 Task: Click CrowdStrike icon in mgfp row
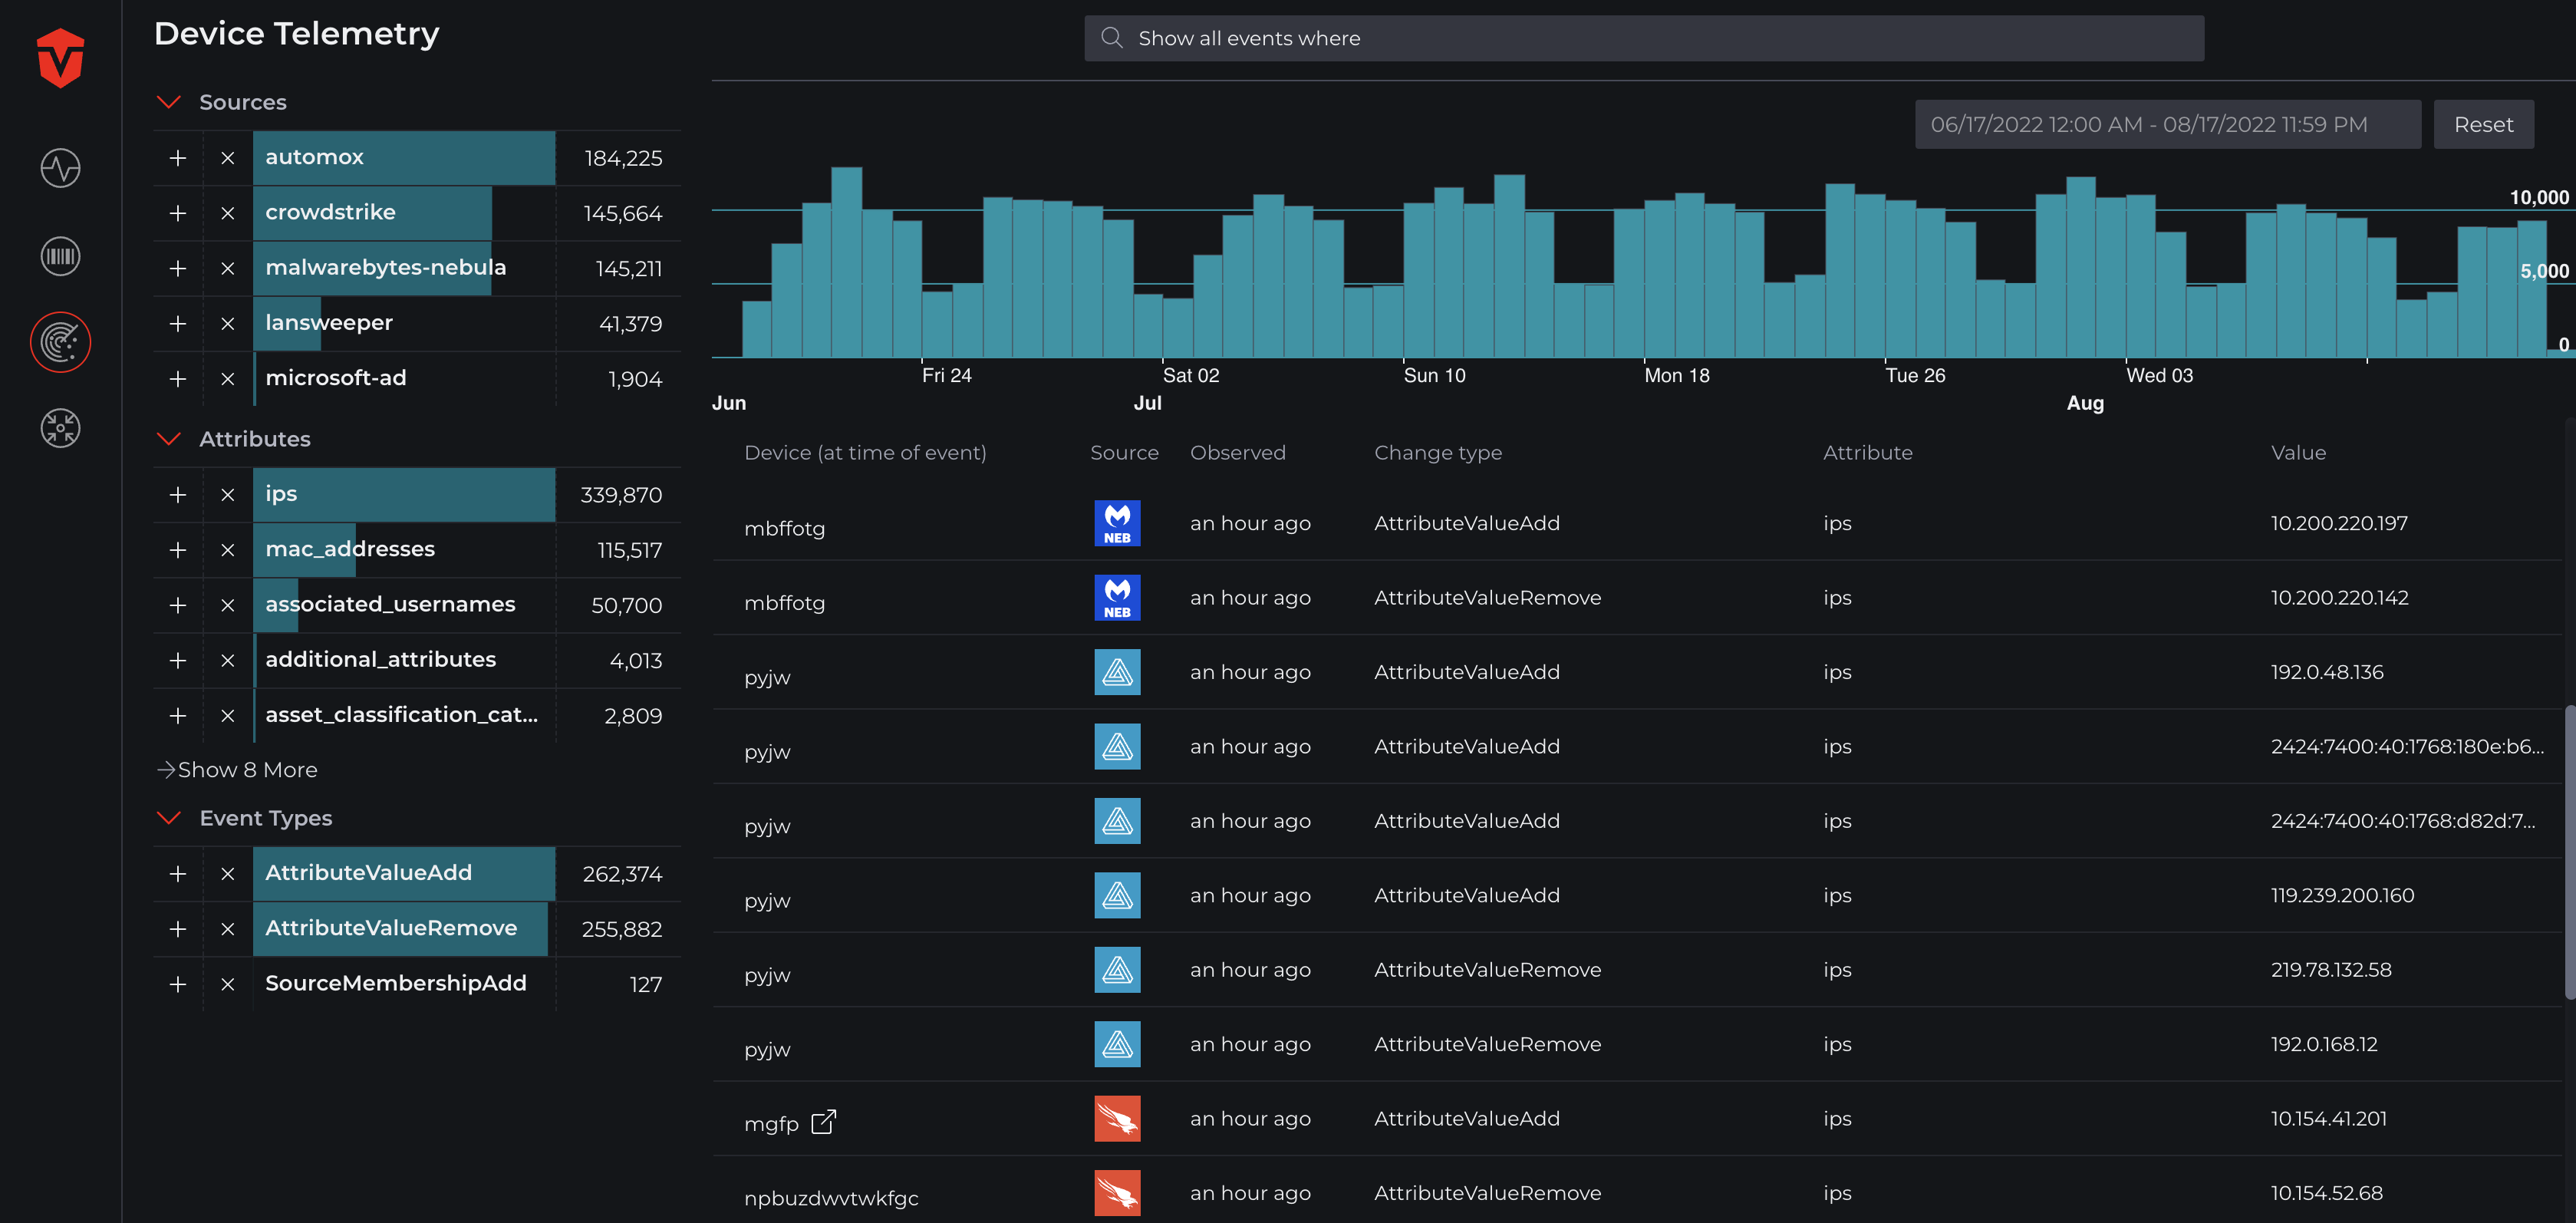pos(1117,1118)
